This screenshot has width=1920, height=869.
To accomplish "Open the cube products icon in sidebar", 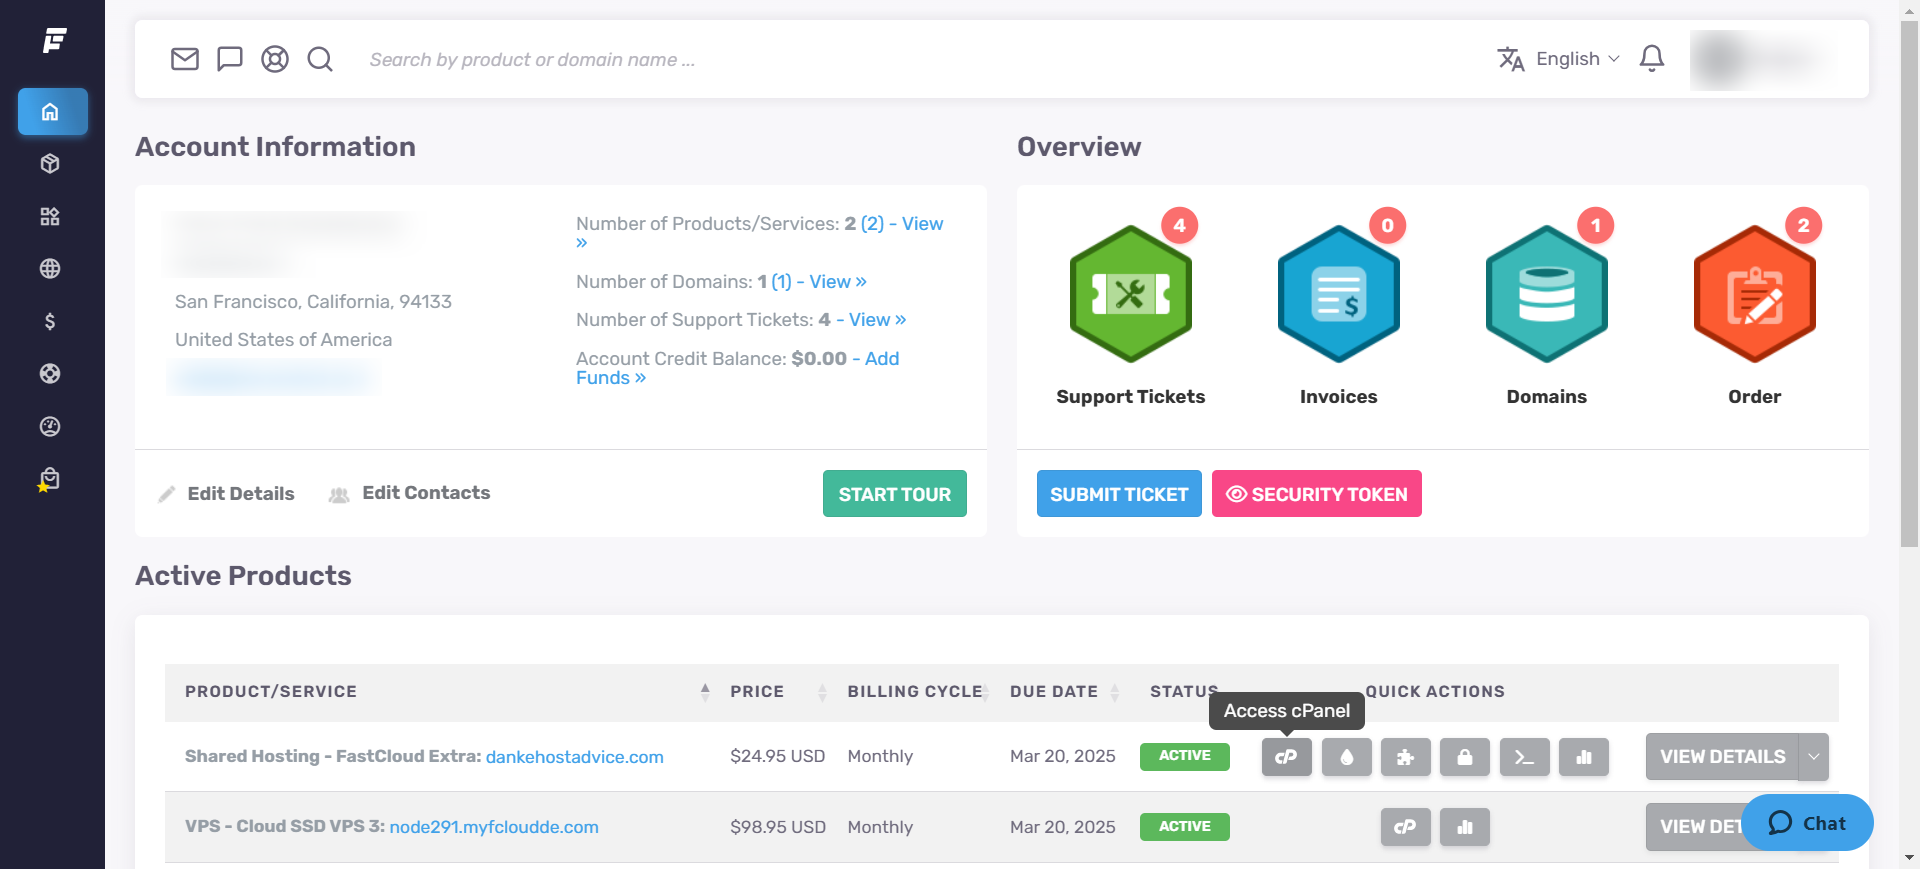I will (x=50, y=164).
